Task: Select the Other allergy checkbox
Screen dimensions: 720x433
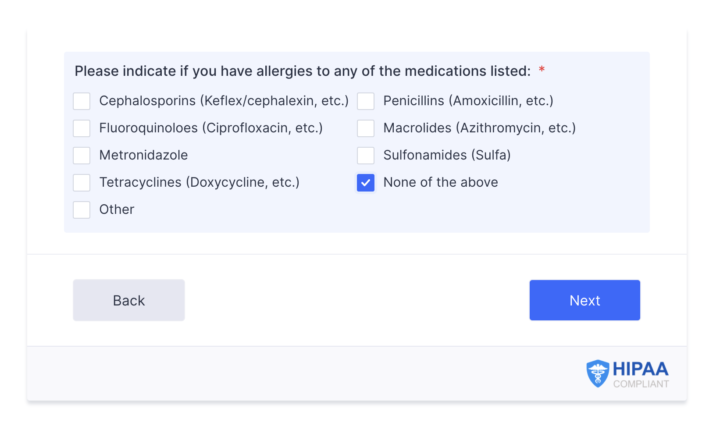Action: tap(82, 209)
